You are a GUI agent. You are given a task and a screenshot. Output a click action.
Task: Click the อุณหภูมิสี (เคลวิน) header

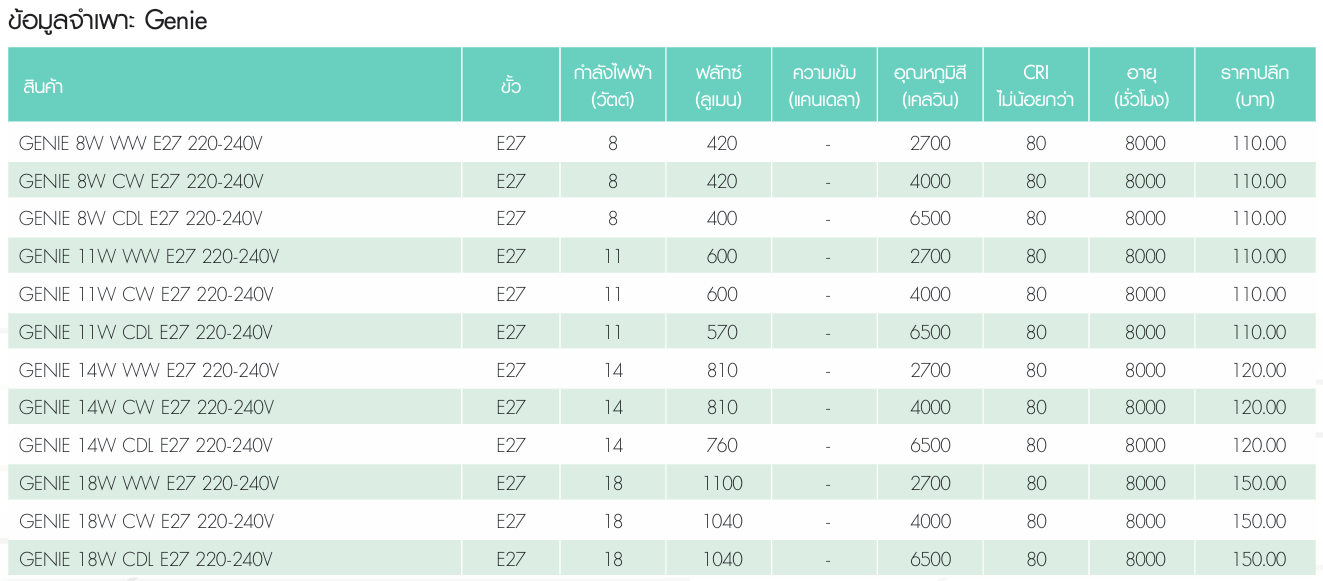(930, 86)
